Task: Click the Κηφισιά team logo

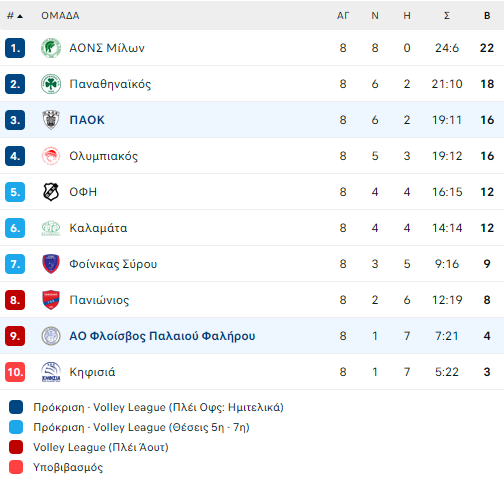Action: point(51,372)
